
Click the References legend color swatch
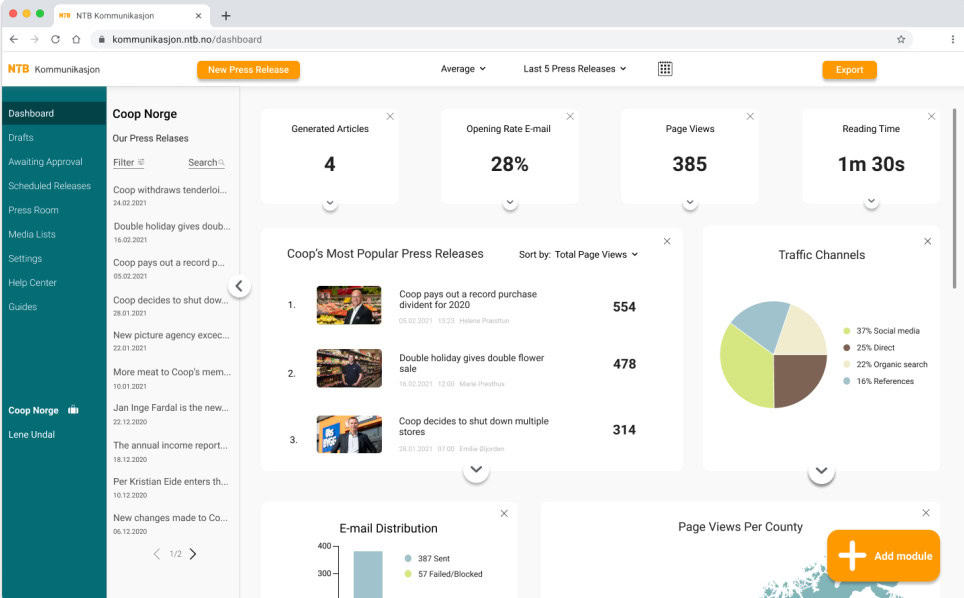pyautogui.click(x=847, y=381)
